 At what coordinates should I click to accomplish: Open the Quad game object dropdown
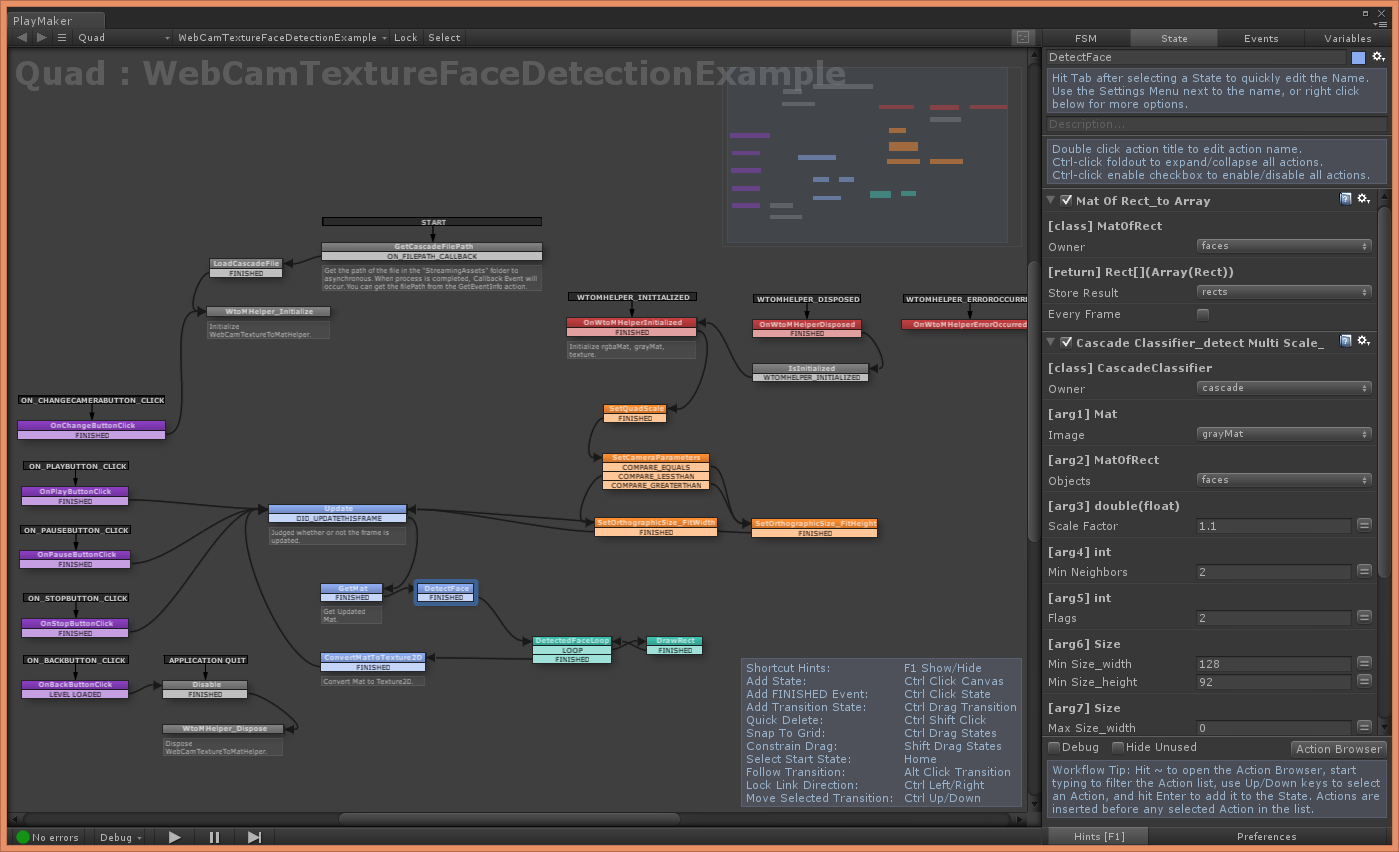[123, 38]
